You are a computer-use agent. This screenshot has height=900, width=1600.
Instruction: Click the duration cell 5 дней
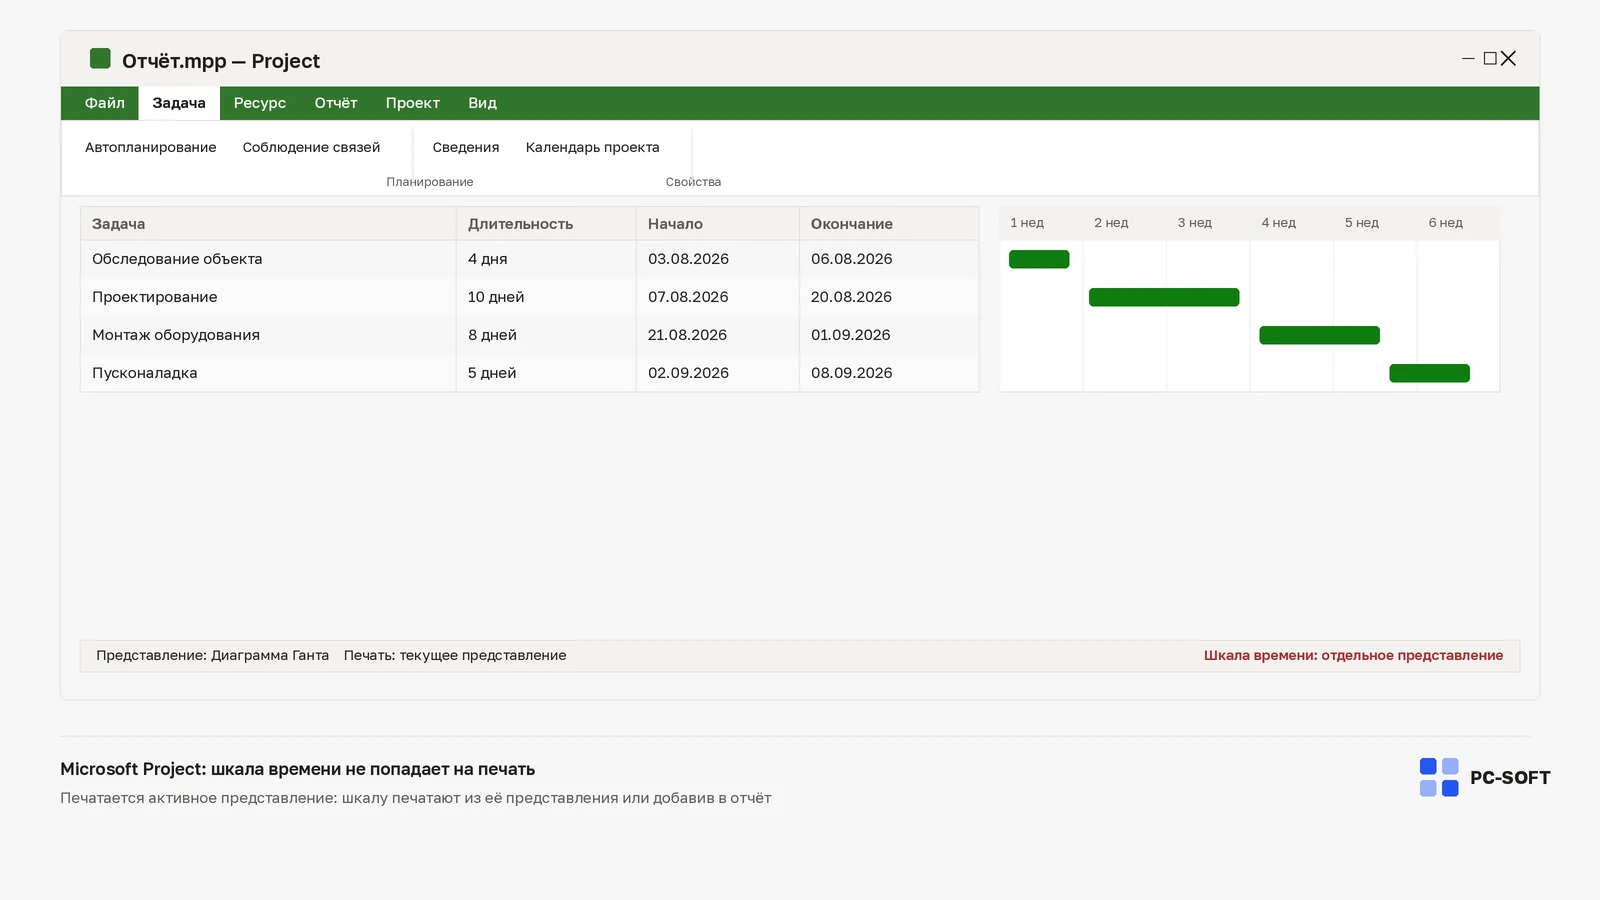[x=546, y=373]
